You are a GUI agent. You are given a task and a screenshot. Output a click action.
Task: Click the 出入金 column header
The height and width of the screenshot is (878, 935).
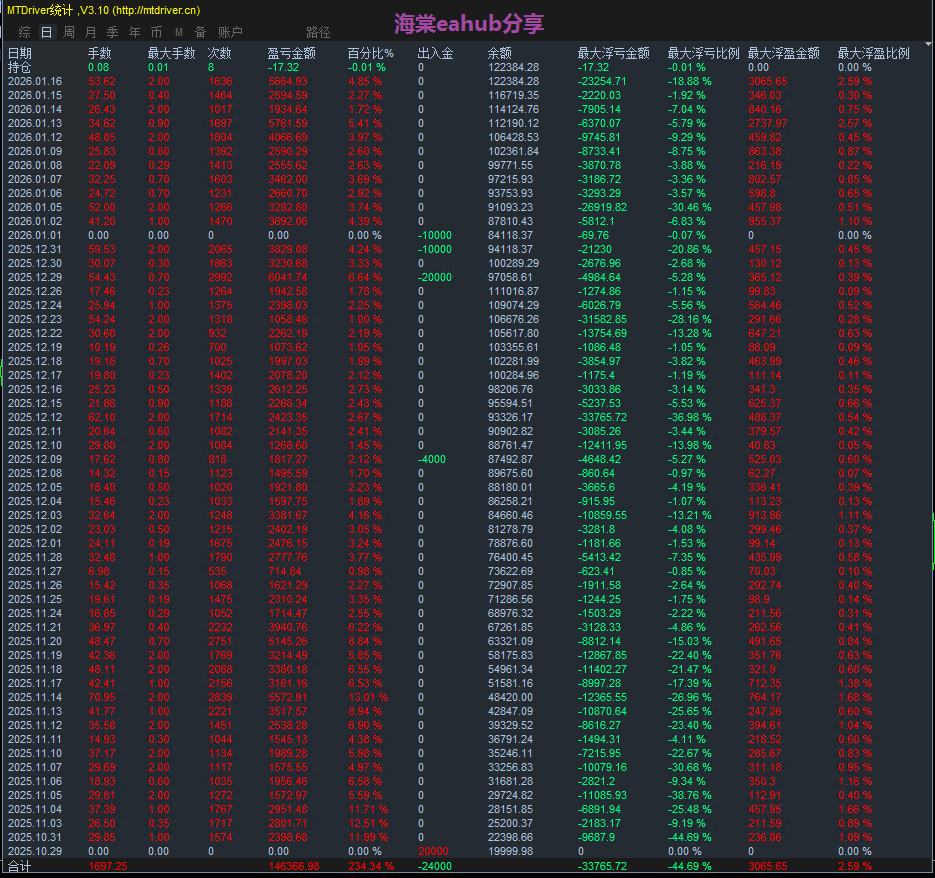pos(435,53)
